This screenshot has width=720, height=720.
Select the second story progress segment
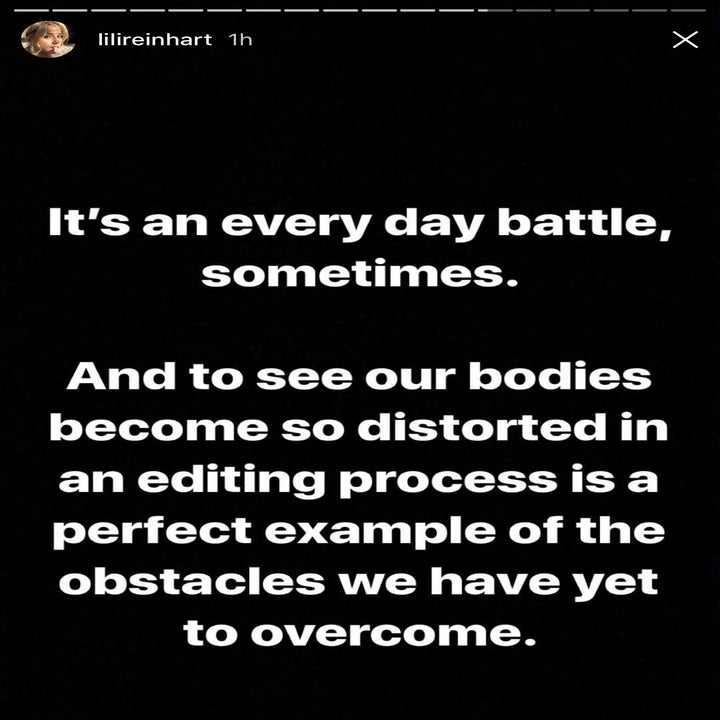(70, 10)
